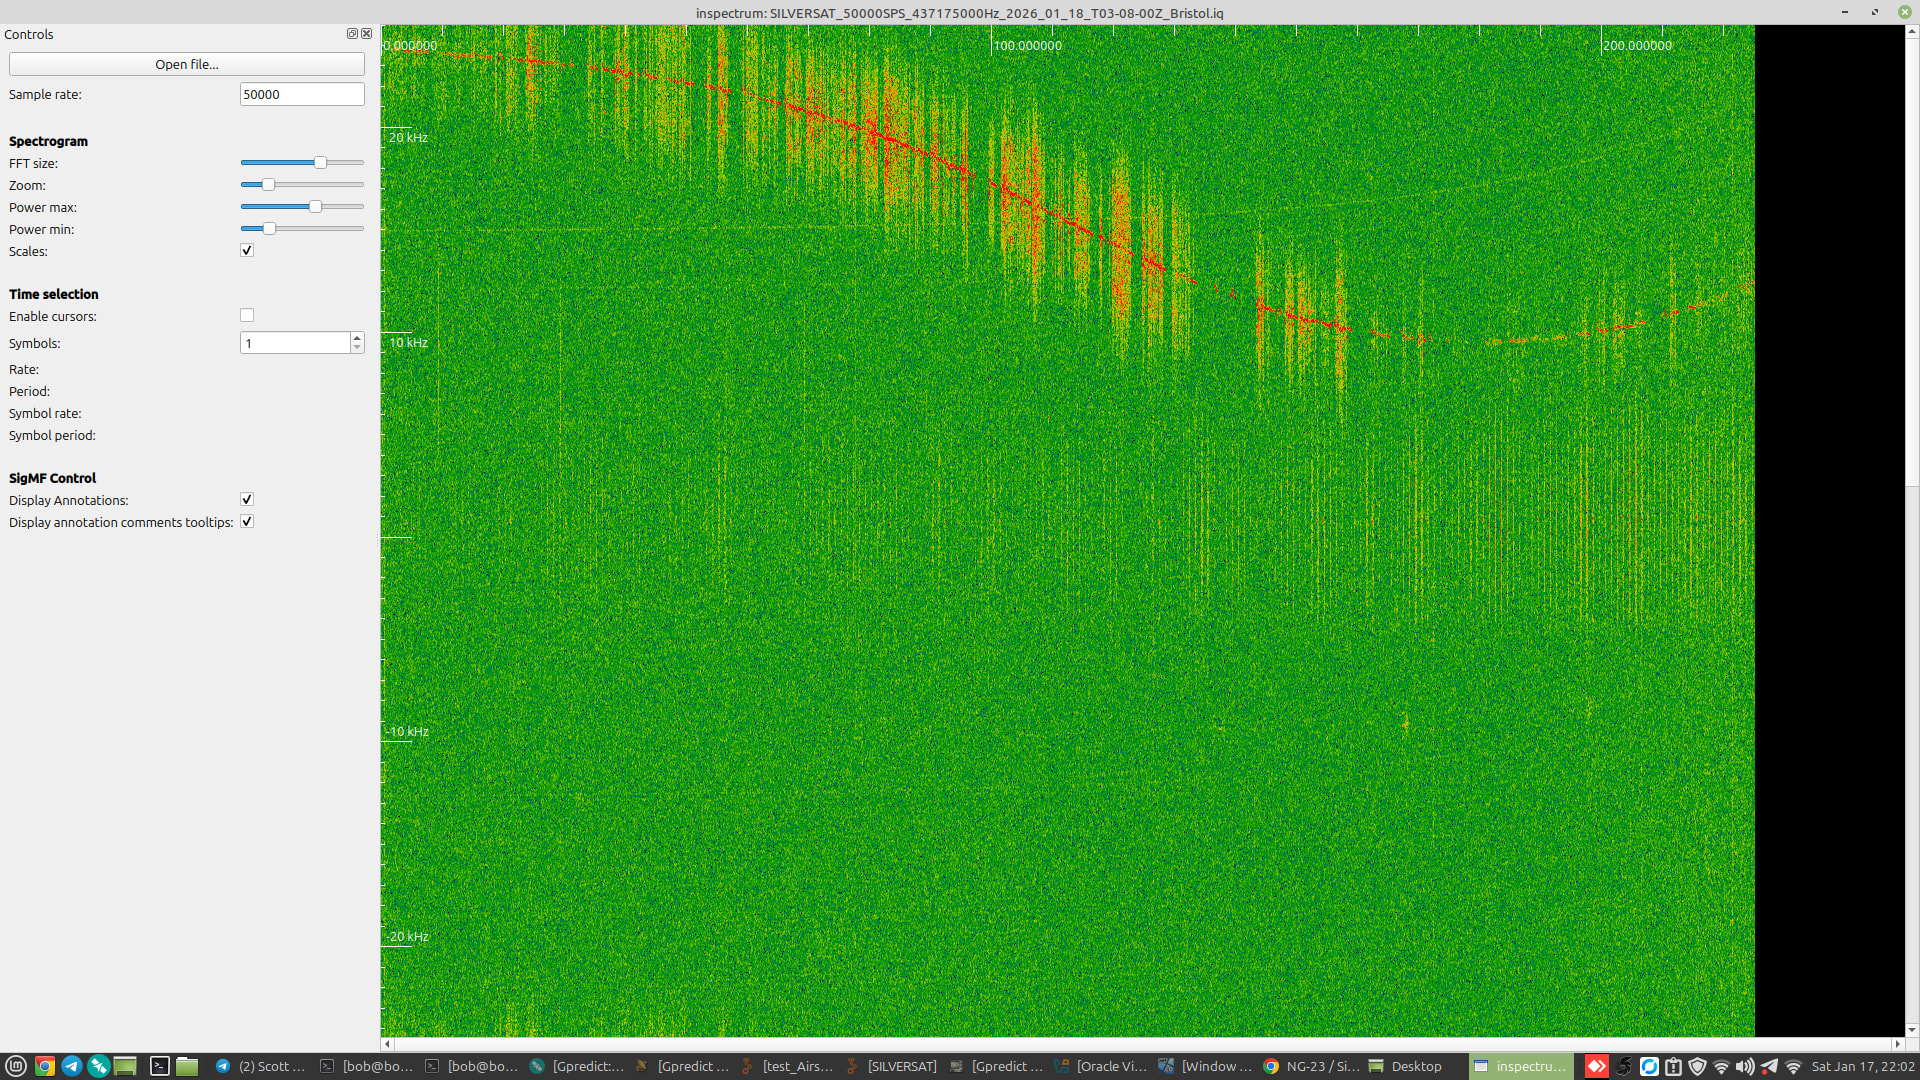Decrease Symbols value with down arrow
This screenshot has height=1080, width=1920.
coord(357,348)
